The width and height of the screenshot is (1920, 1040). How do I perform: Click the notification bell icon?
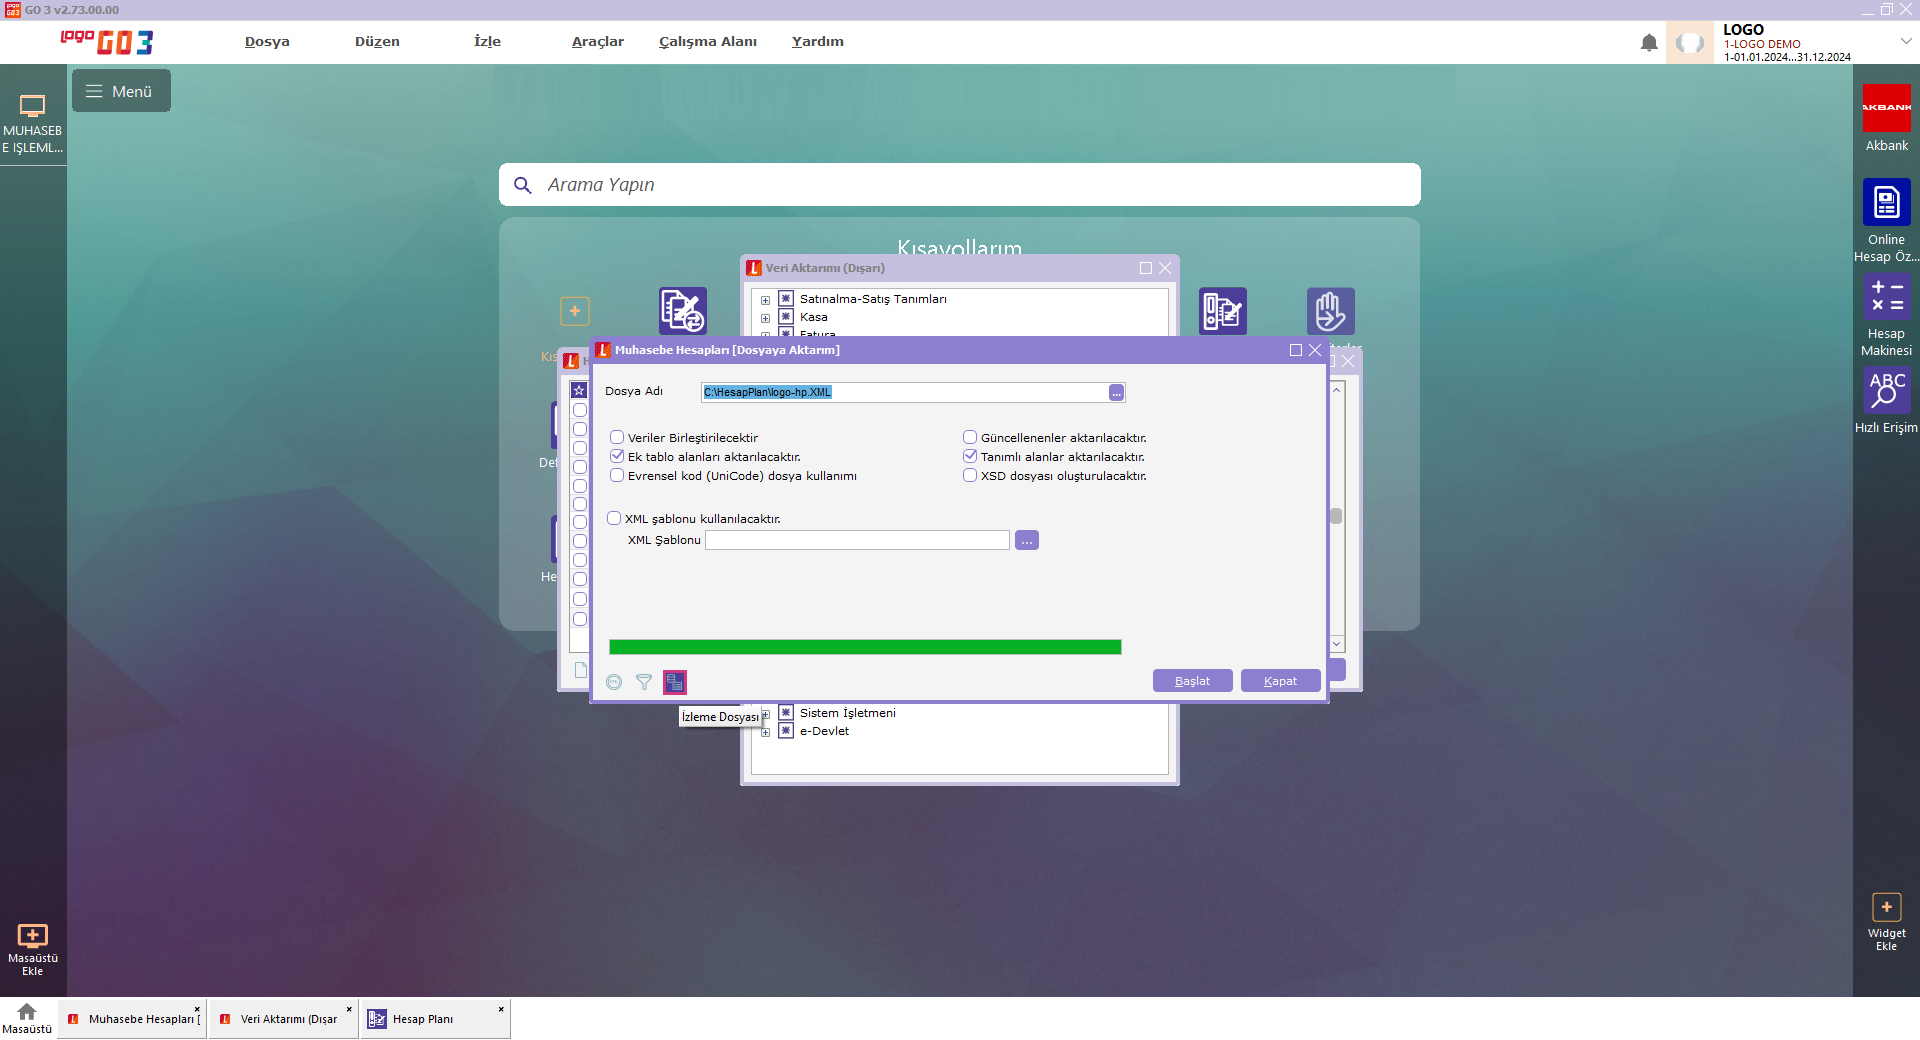coord(1649,43)
